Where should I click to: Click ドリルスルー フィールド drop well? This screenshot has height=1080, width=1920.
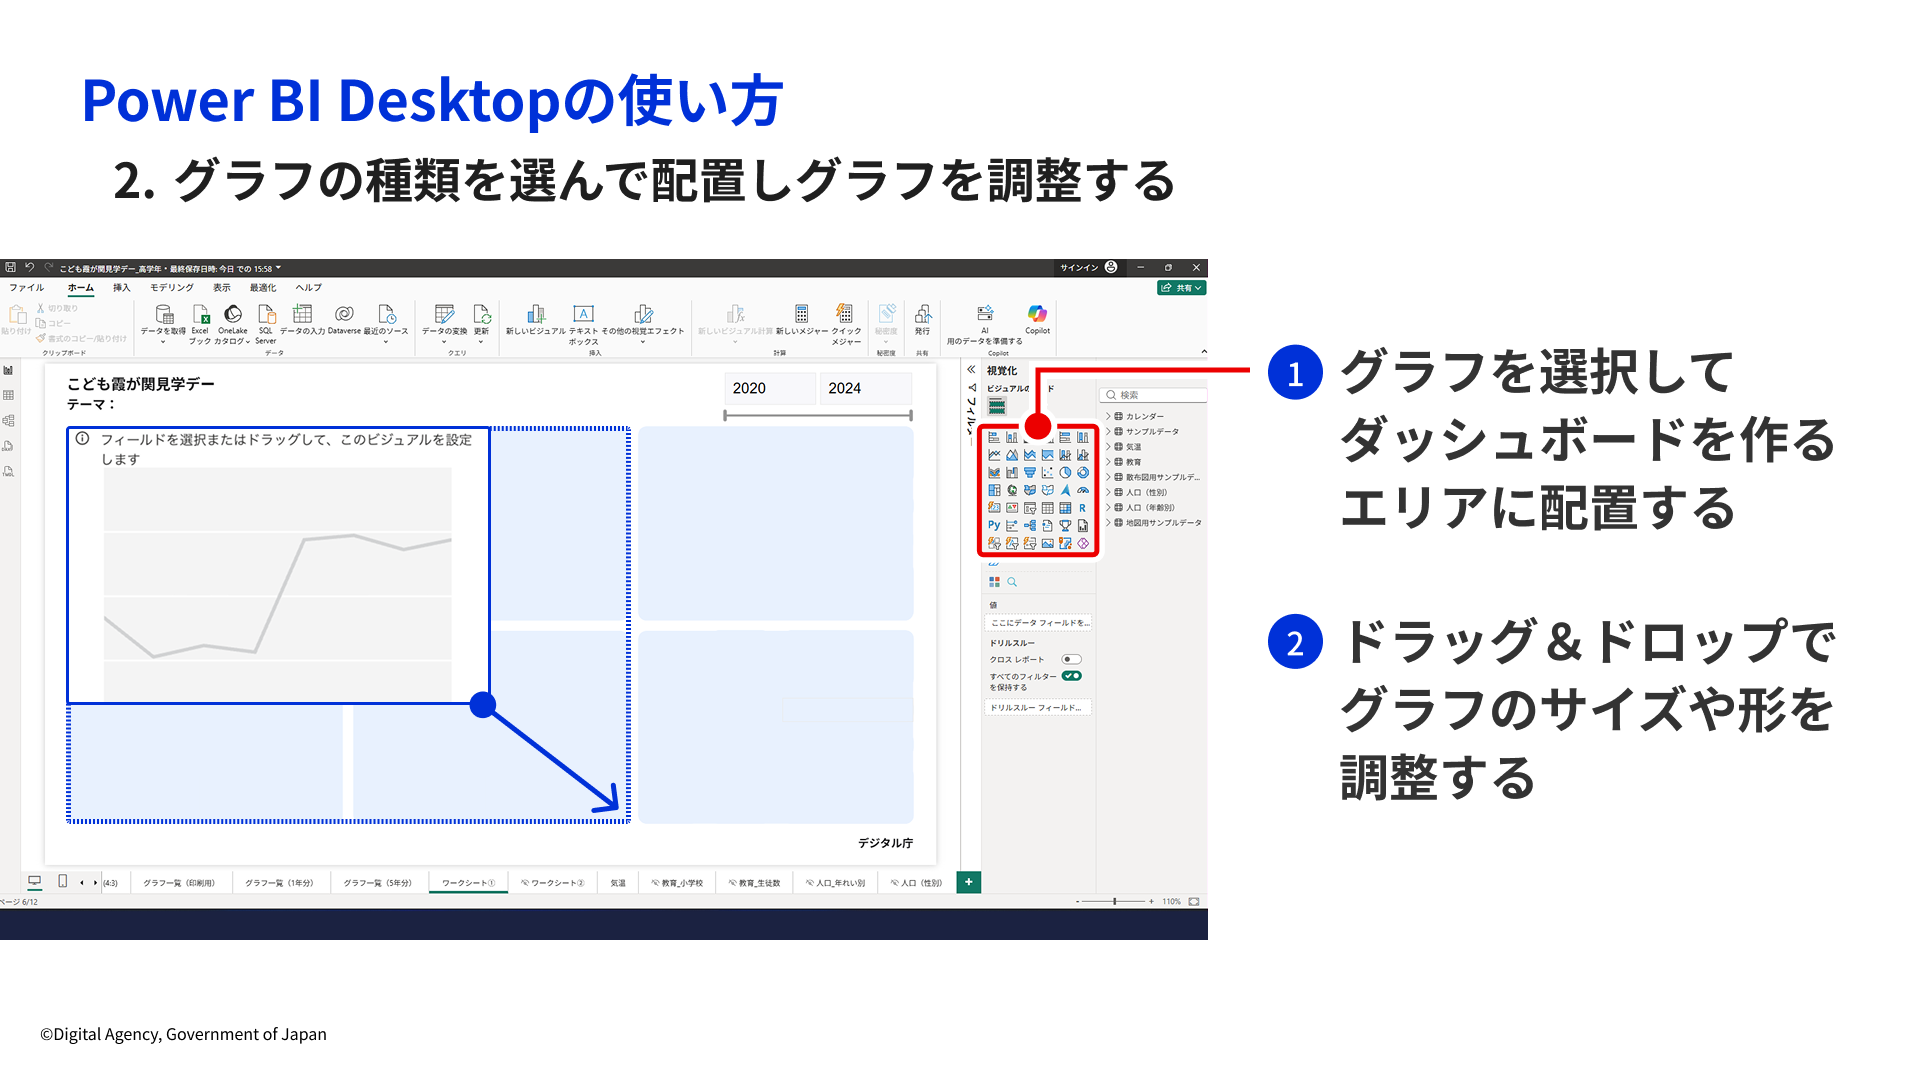[1038, 708]
